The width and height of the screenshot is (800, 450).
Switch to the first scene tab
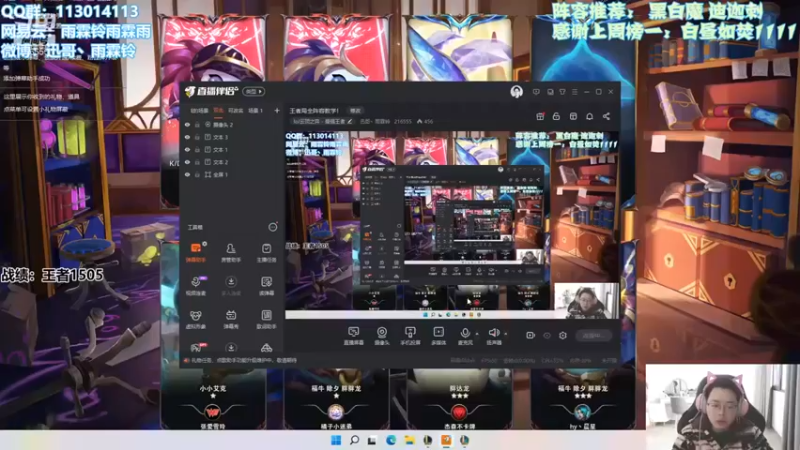point(199,111)
